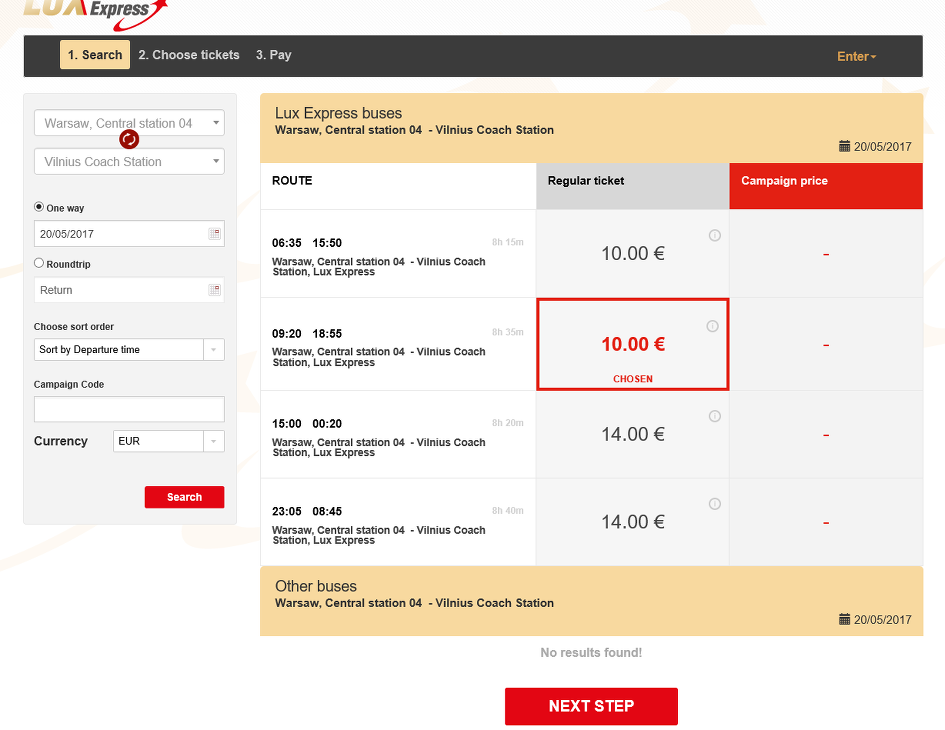This screenshot has height=730, width=945.
Task: Click the Lux Express buses heading
Action: pos(339,113)
